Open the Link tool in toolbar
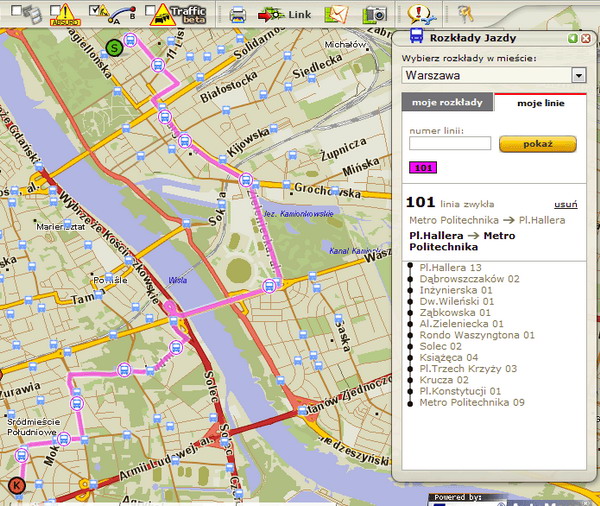The image size is (600, 506). 284,15
